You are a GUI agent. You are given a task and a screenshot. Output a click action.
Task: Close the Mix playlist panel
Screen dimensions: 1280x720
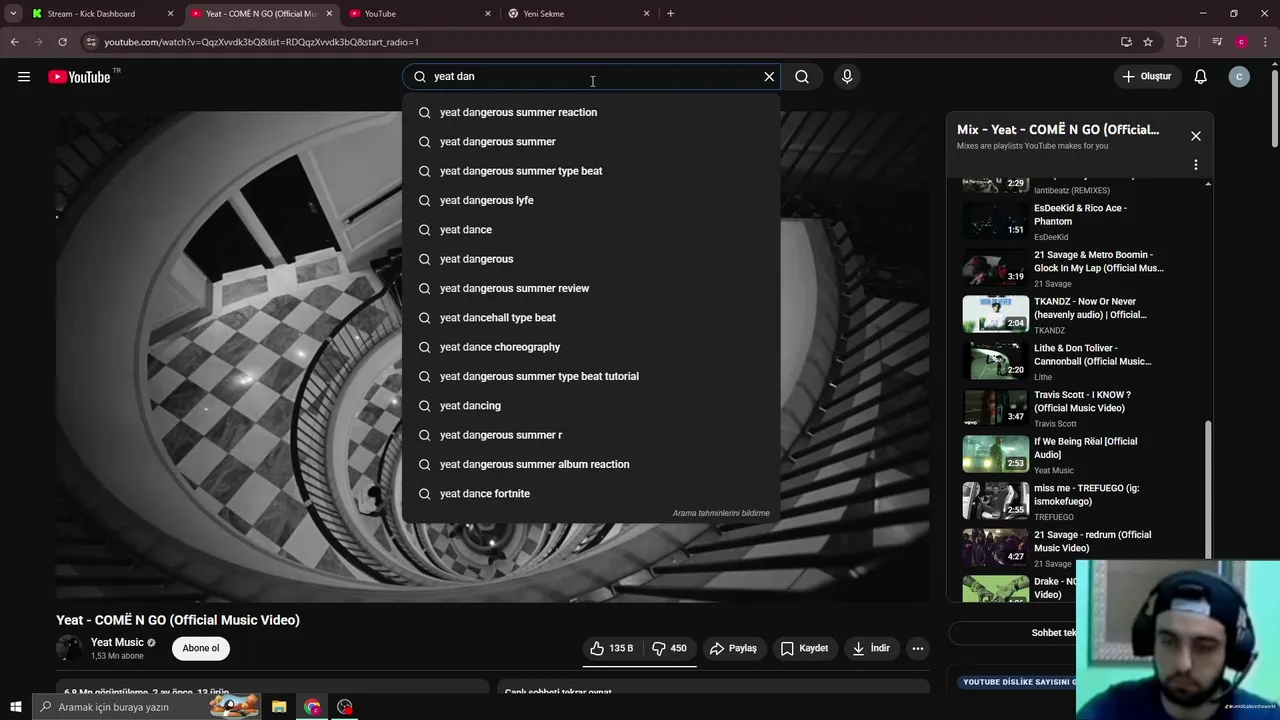(1195, 136)
